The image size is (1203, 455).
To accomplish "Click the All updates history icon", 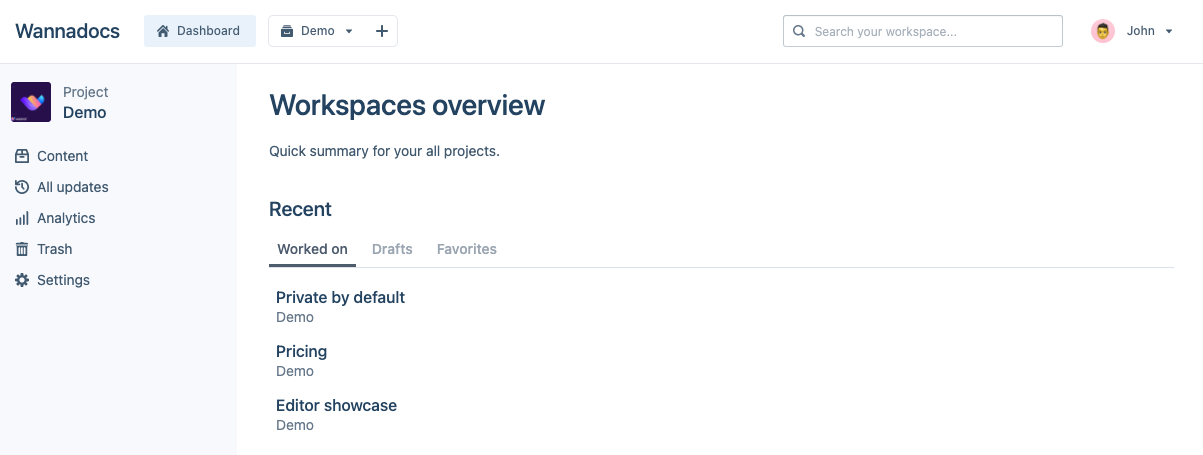I will click(22, 187).
